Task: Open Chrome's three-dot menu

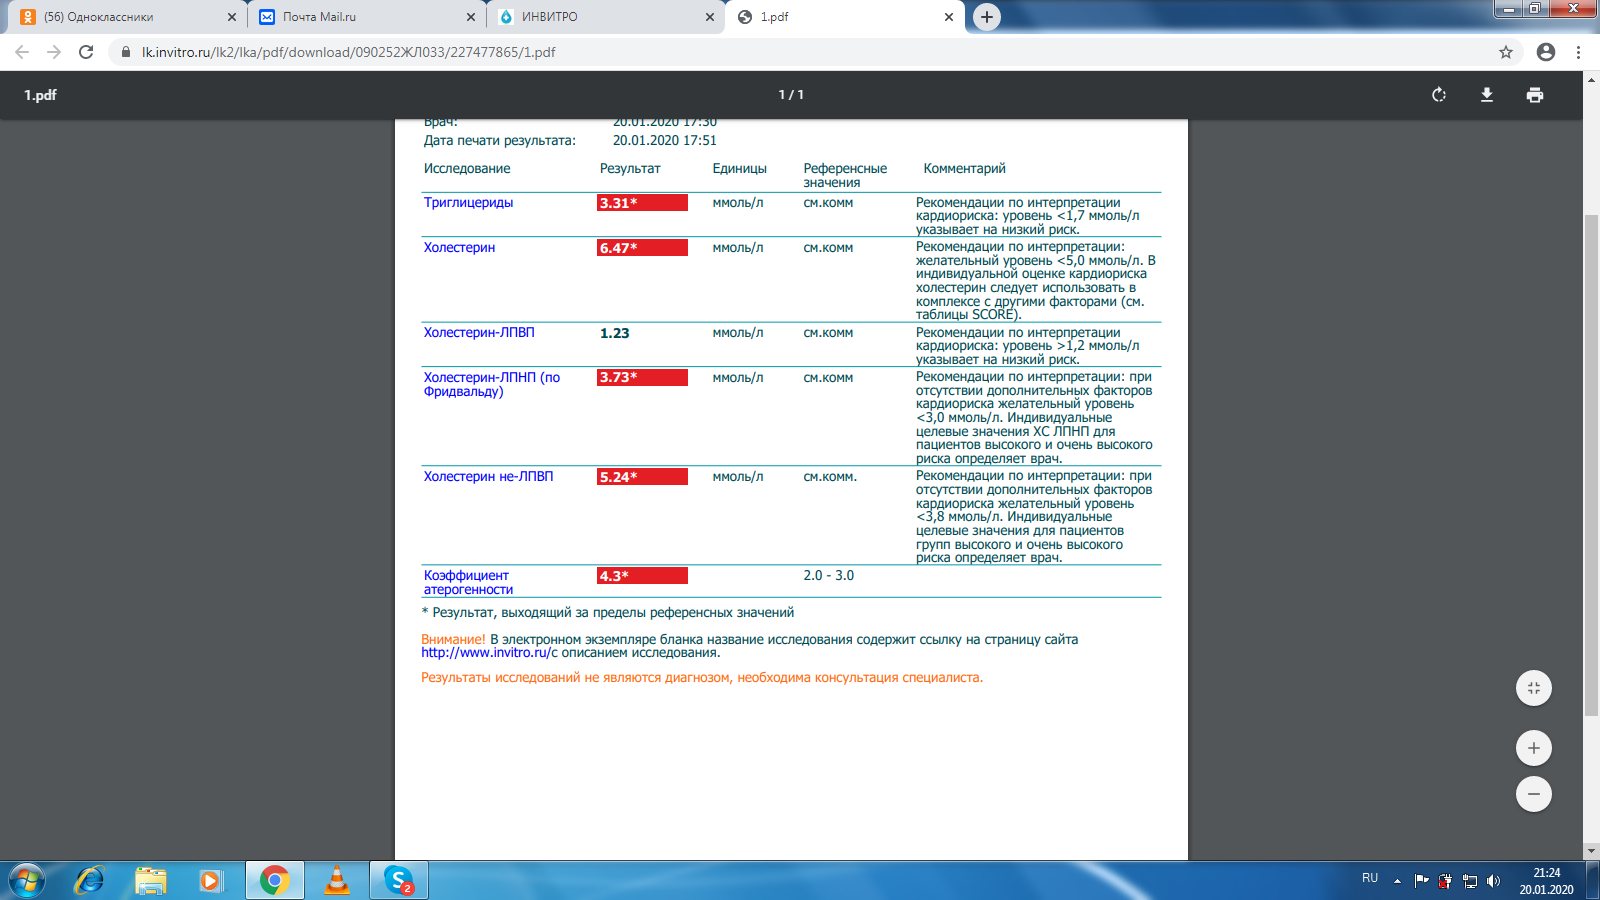Action: [x=1579, y=52]
